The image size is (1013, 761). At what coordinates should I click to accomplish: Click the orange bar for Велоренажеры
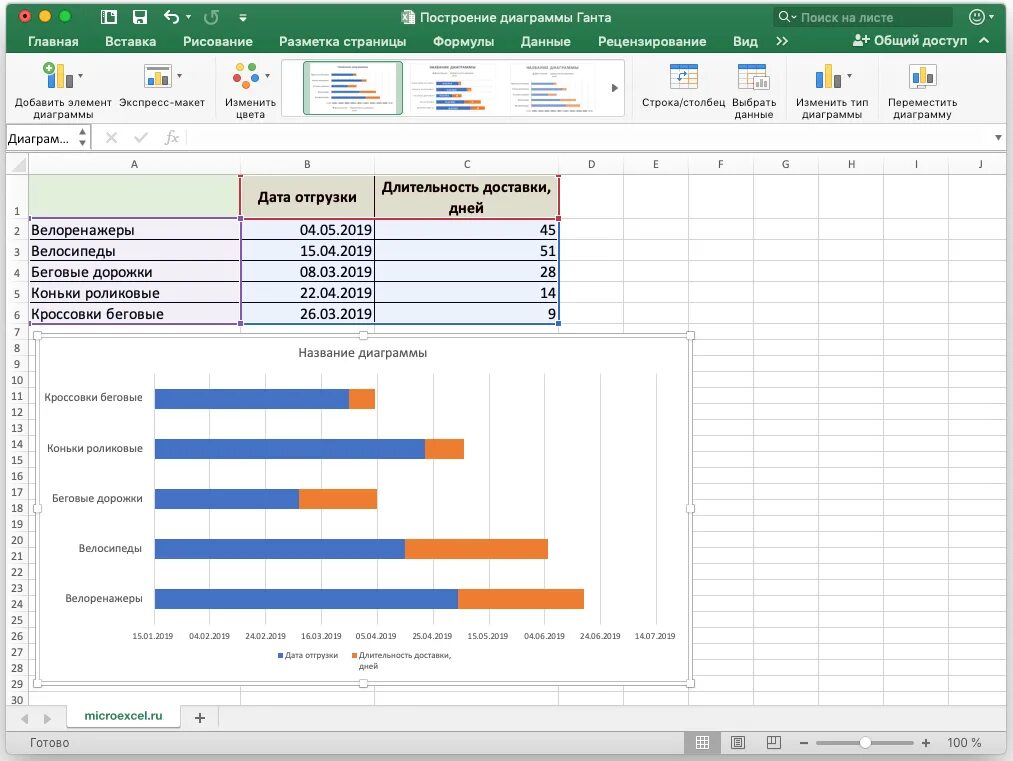pyautogui.click(x=521, y=599)
